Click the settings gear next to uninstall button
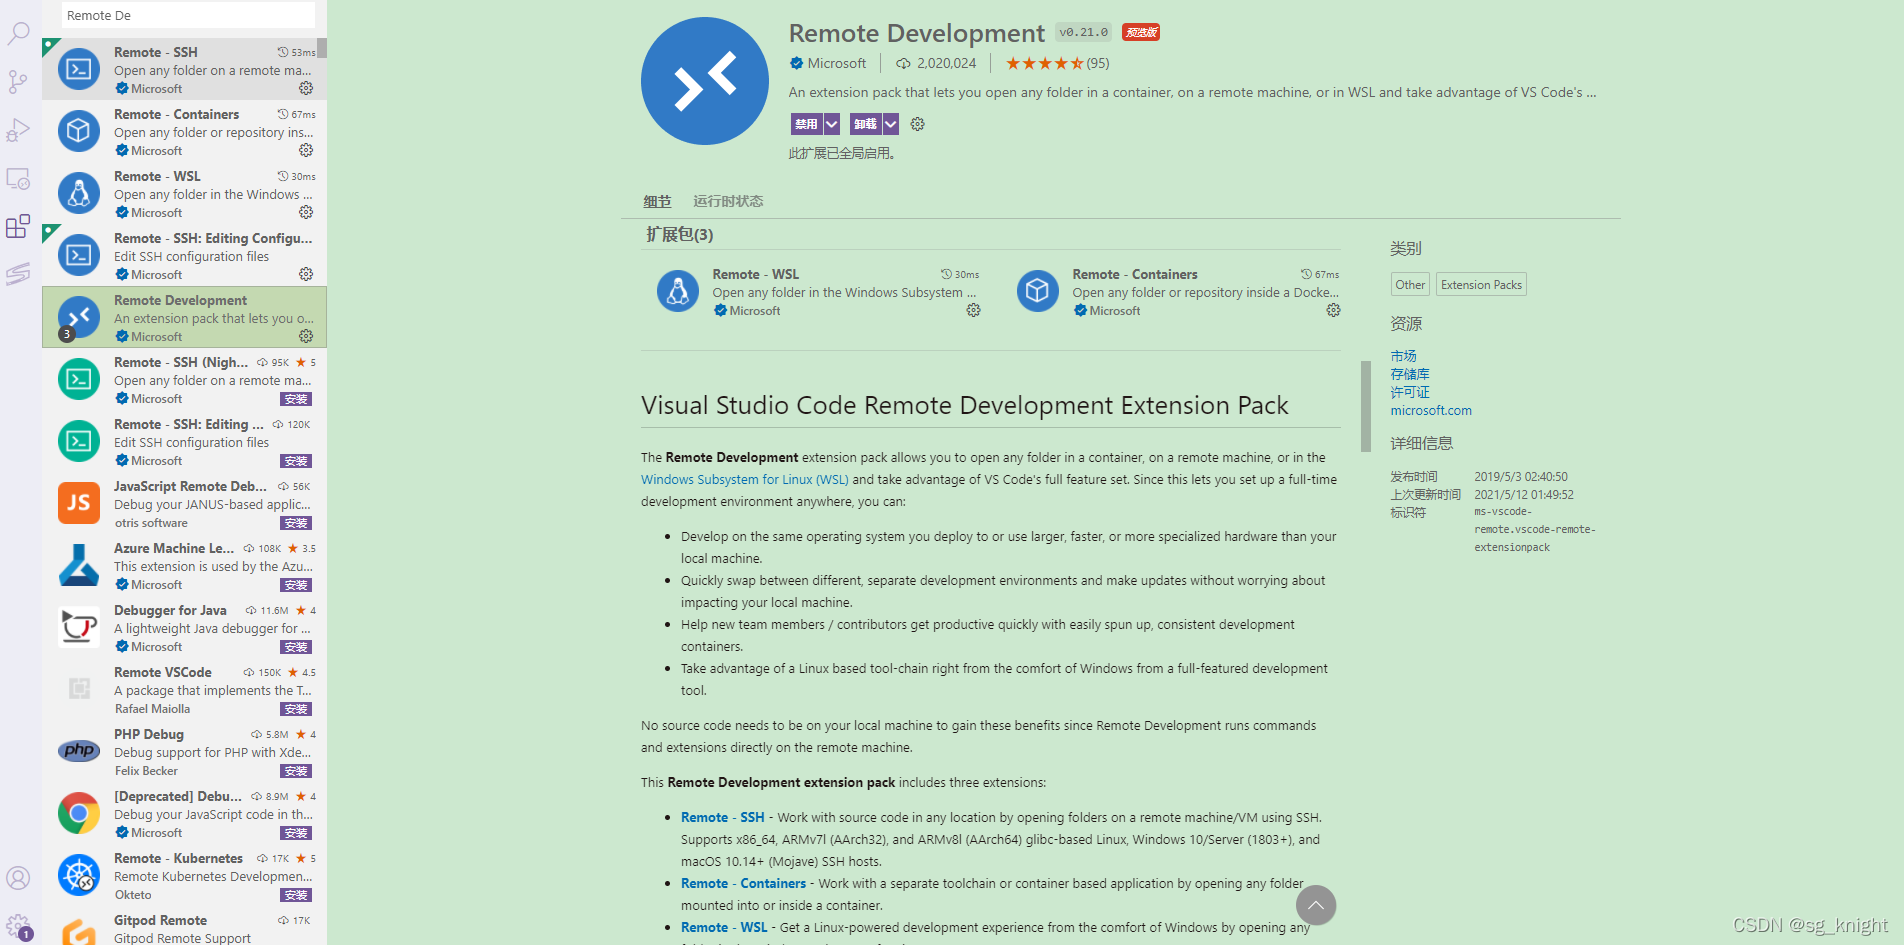The image size is (1904, 945). 917,124
